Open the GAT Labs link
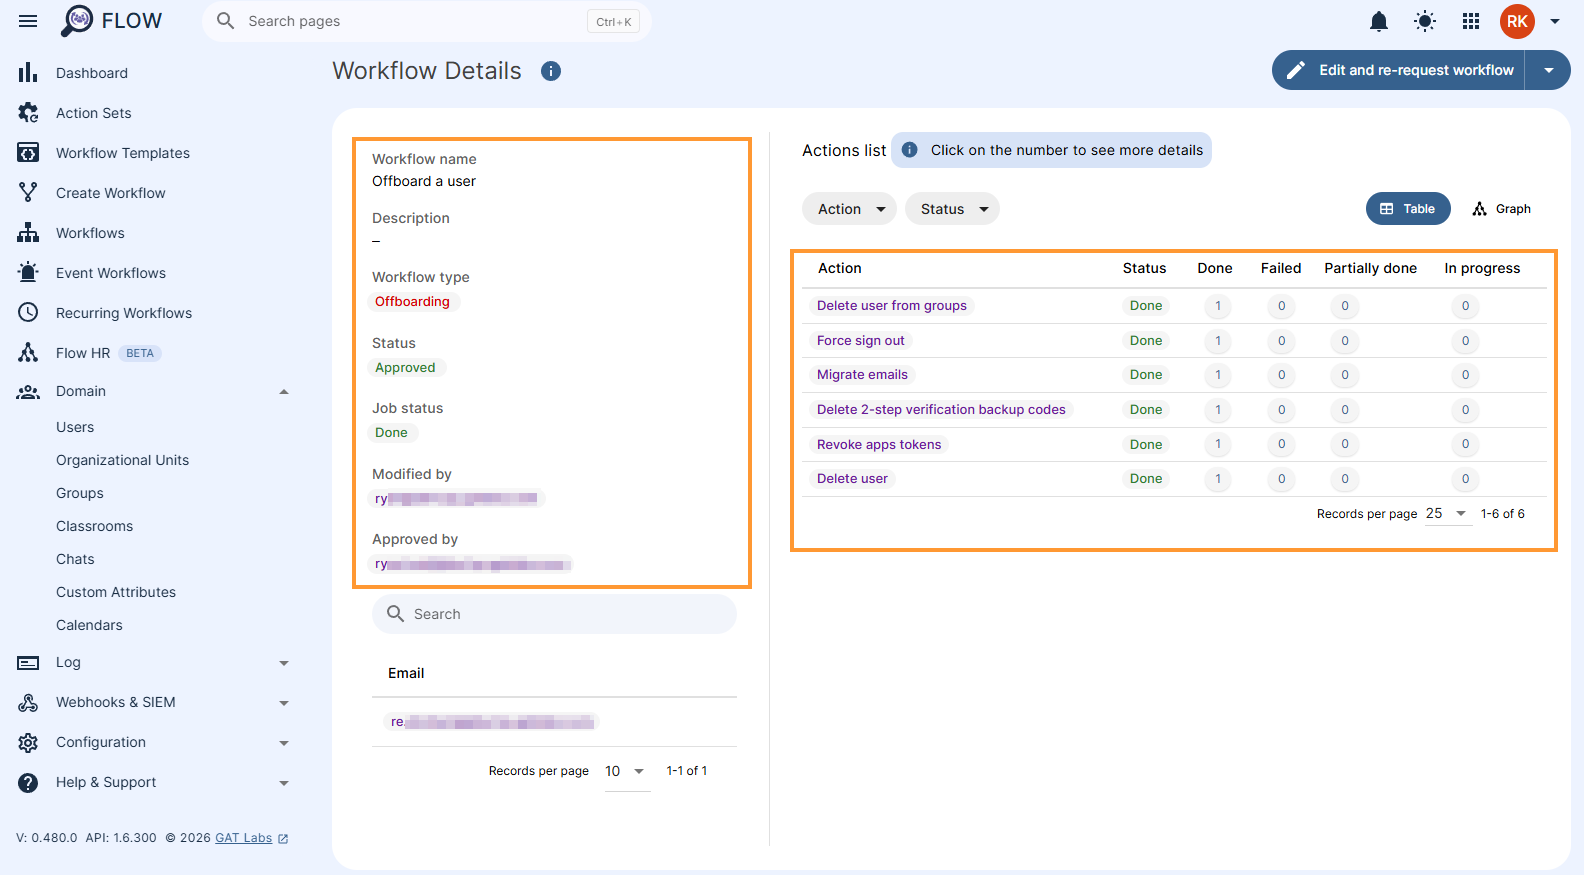Viewport: 1584px width, 875px height. point(243,838)
